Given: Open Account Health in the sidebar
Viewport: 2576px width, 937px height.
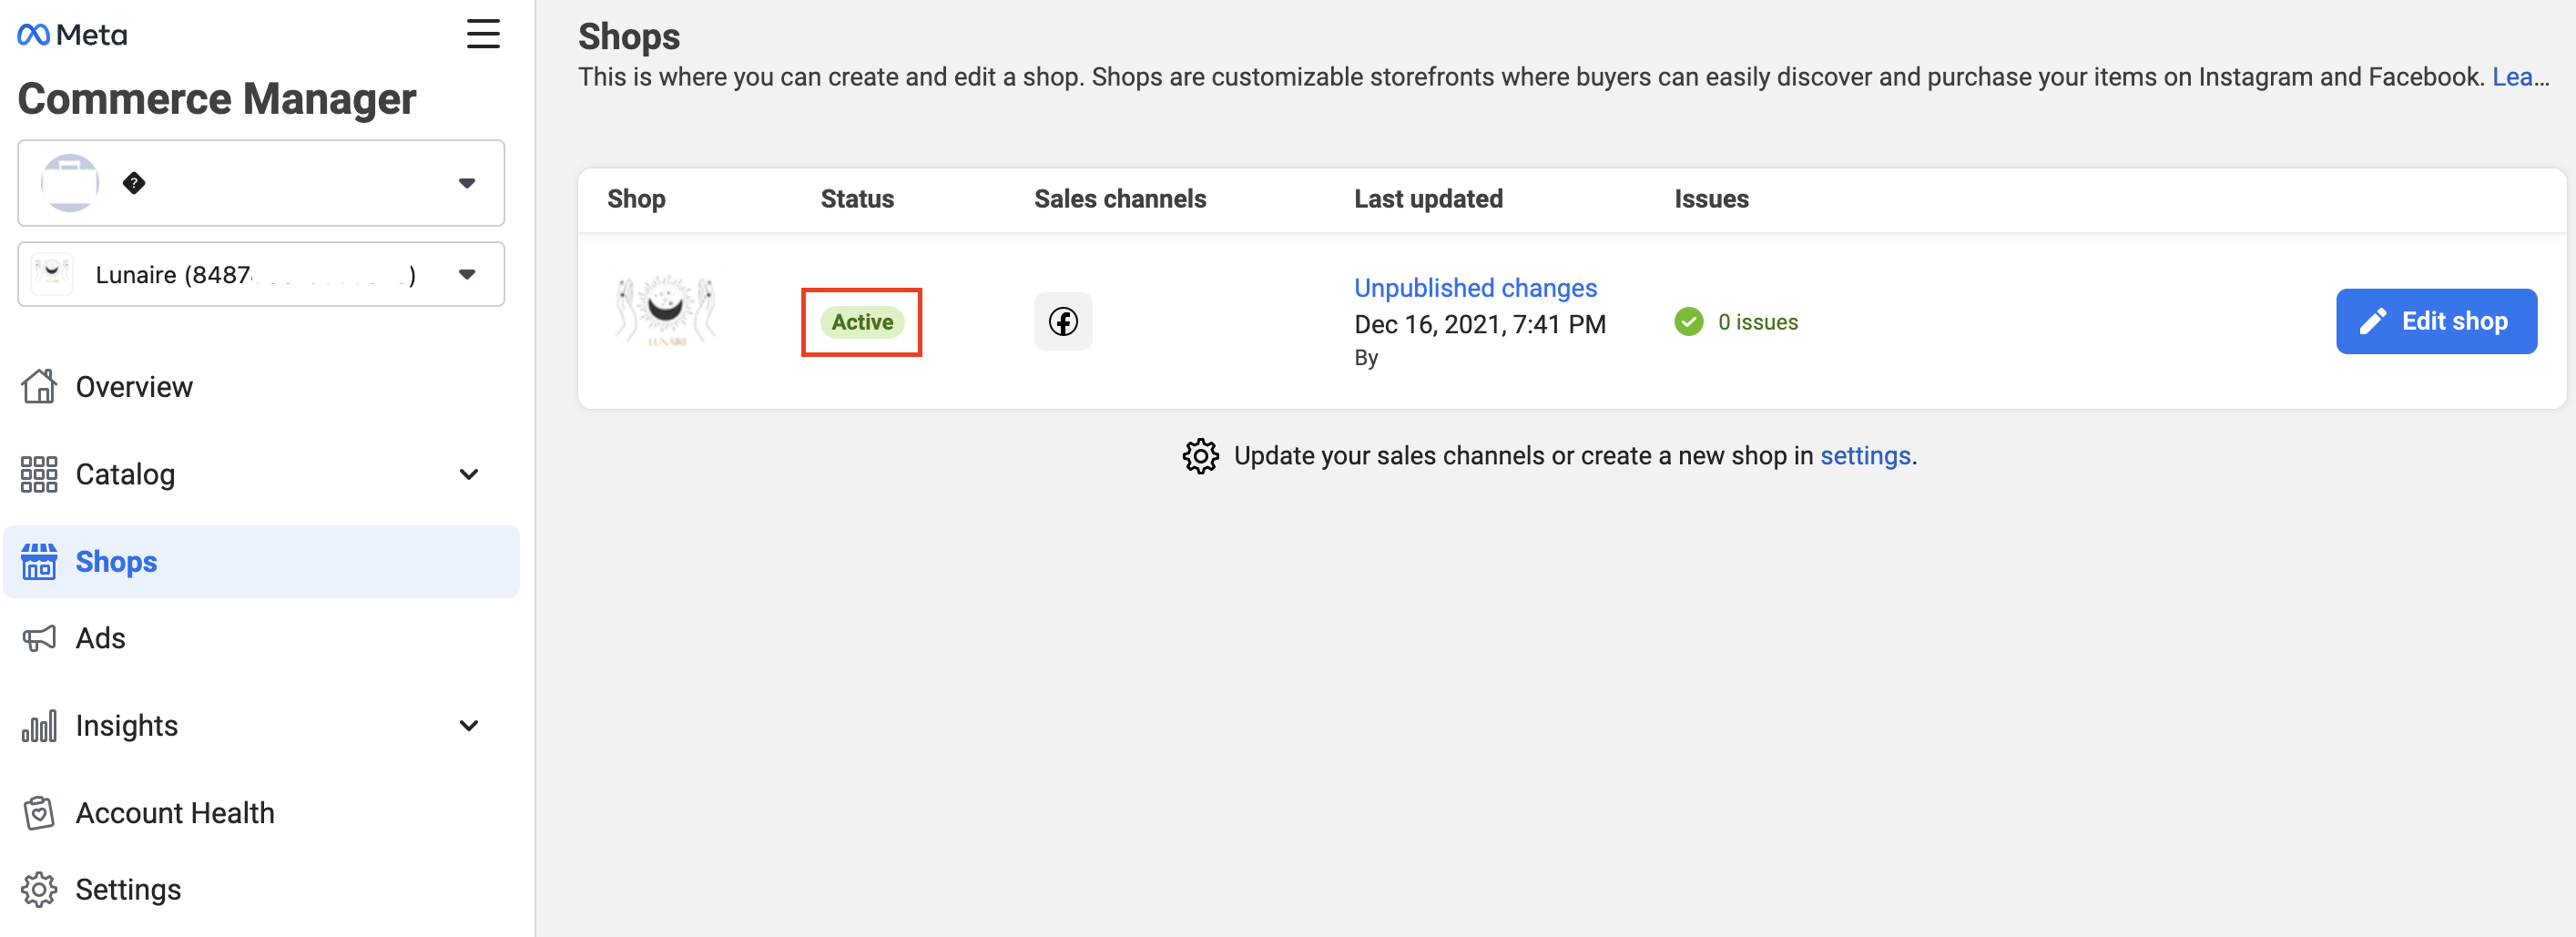Looking at the screenshot, I should pos(261,813).
